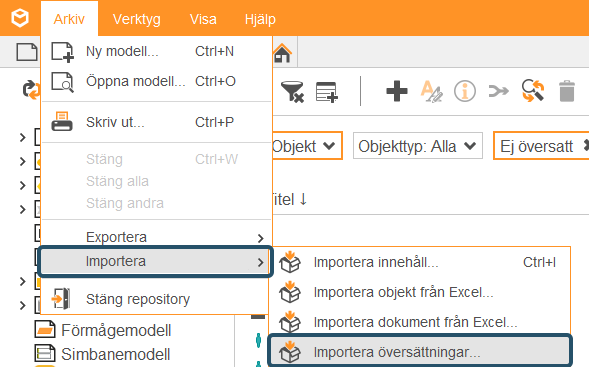Click the rename text A pencil icon
This screenshot has width=589, height=367.
431,91
